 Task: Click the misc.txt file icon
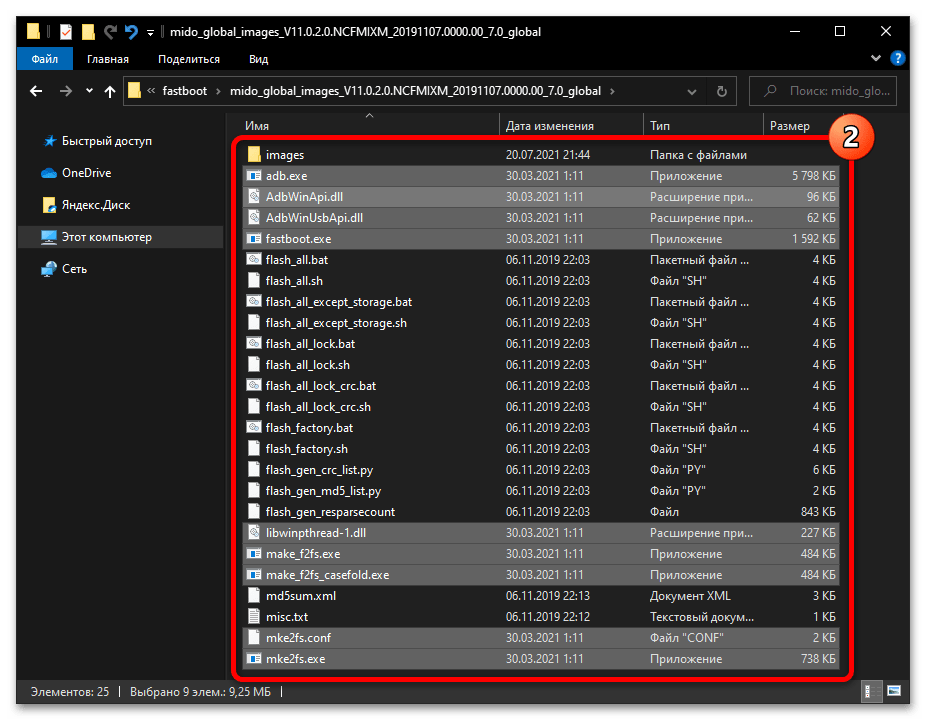[254, 617]
